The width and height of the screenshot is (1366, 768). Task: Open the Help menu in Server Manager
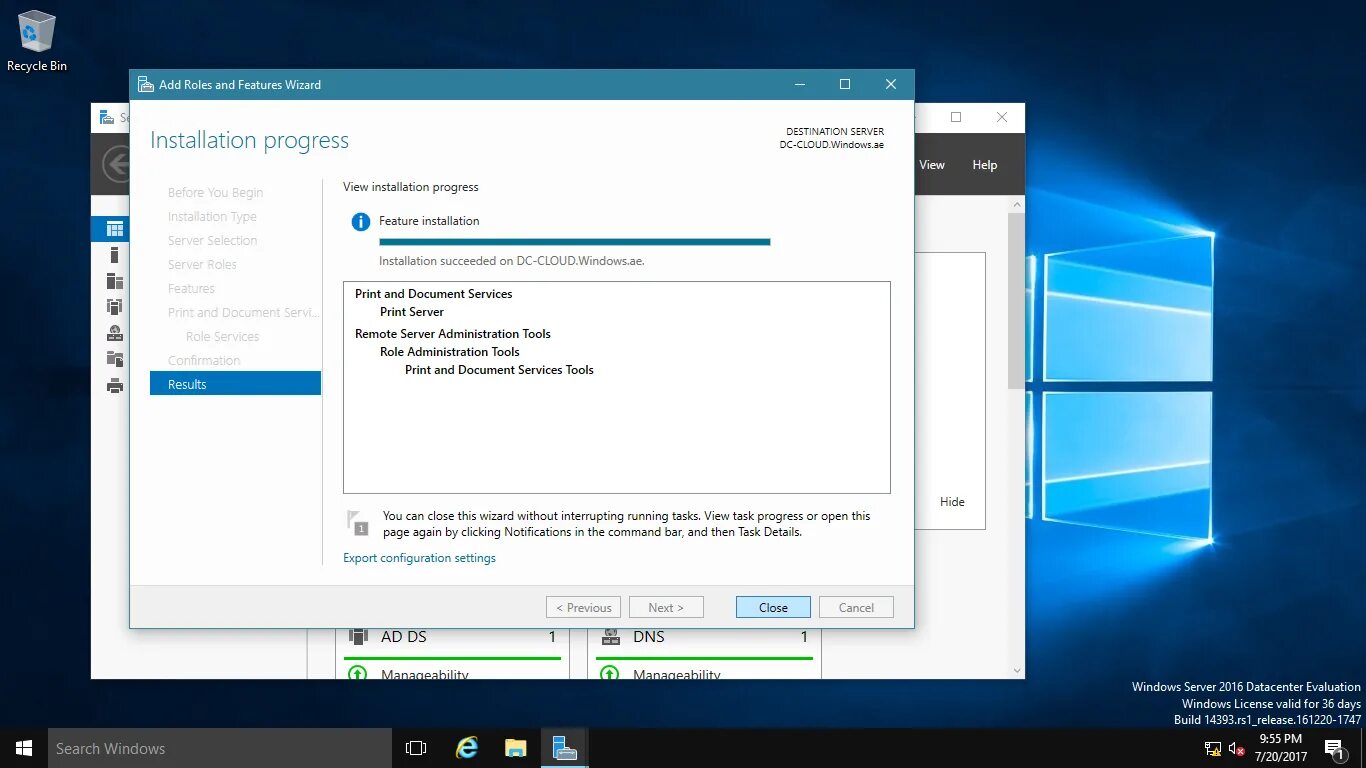point(985,165)
